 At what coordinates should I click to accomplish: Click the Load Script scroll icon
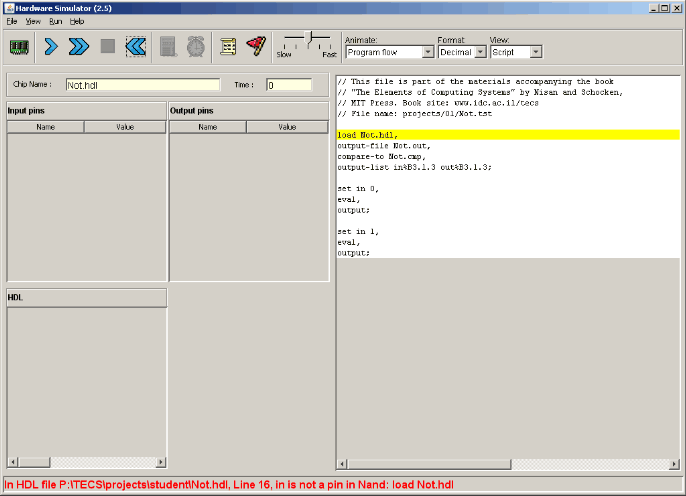pos(229,46)
